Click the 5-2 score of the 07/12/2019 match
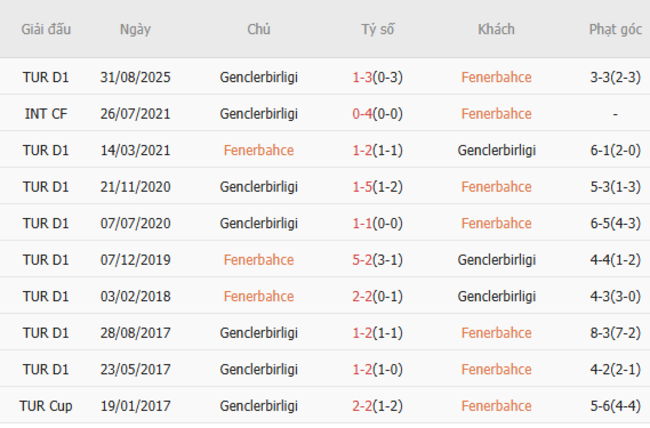The height and width of the screenshot is (428, 650). (362, 260)
